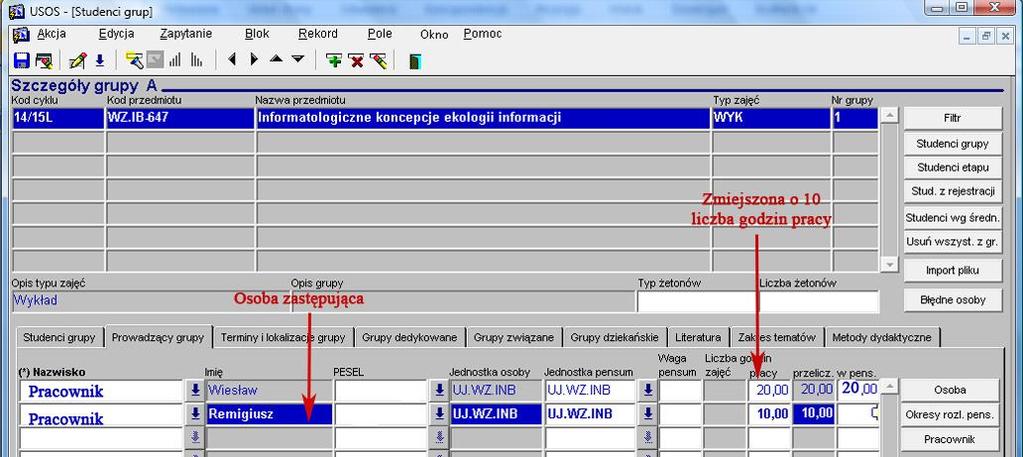Click the next record down arrow
The image size is (1023, 457).
[298, 59]
